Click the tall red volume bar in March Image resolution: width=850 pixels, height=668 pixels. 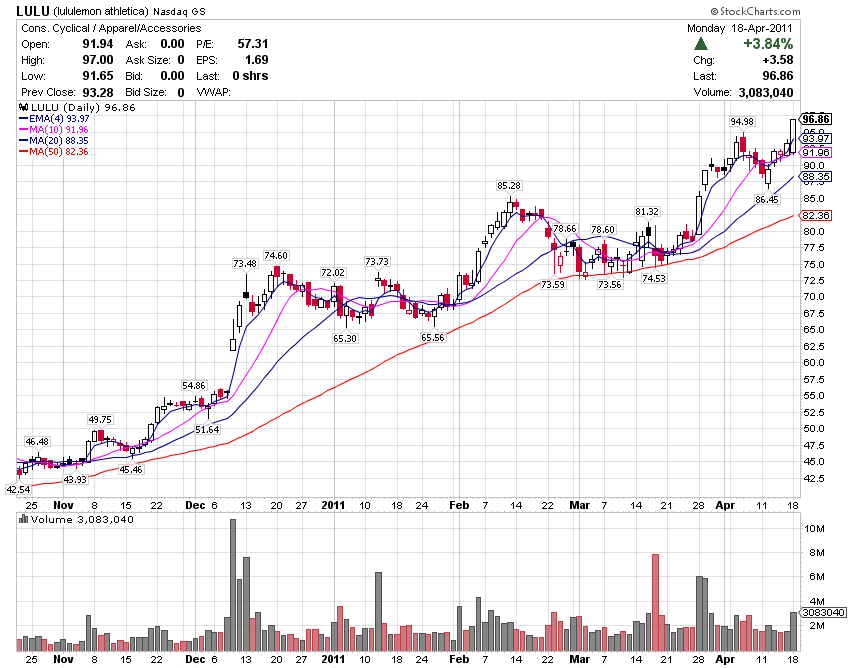[x=655, y=603]
